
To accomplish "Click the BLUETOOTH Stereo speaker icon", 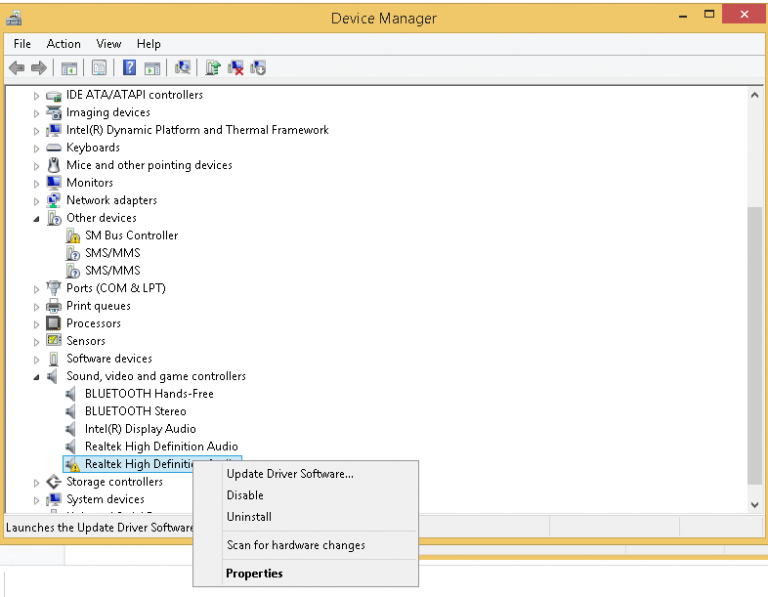I will 71,411.
